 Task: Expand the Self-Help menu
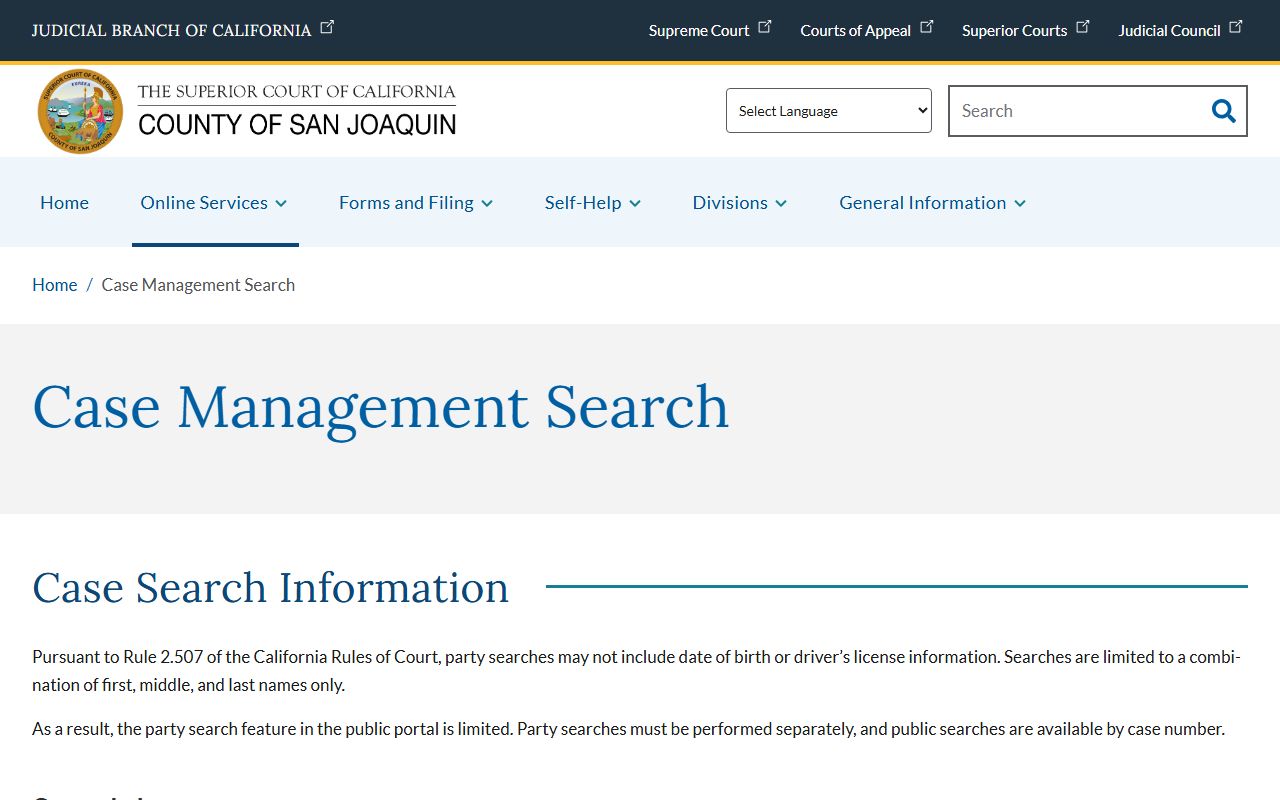point(593,203)
